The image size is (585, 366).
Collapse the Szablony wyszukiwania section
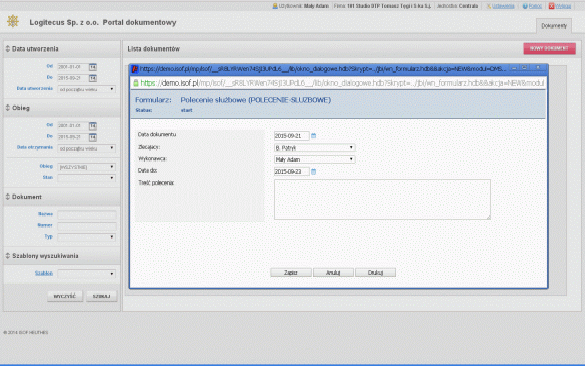tap(7, 256)
